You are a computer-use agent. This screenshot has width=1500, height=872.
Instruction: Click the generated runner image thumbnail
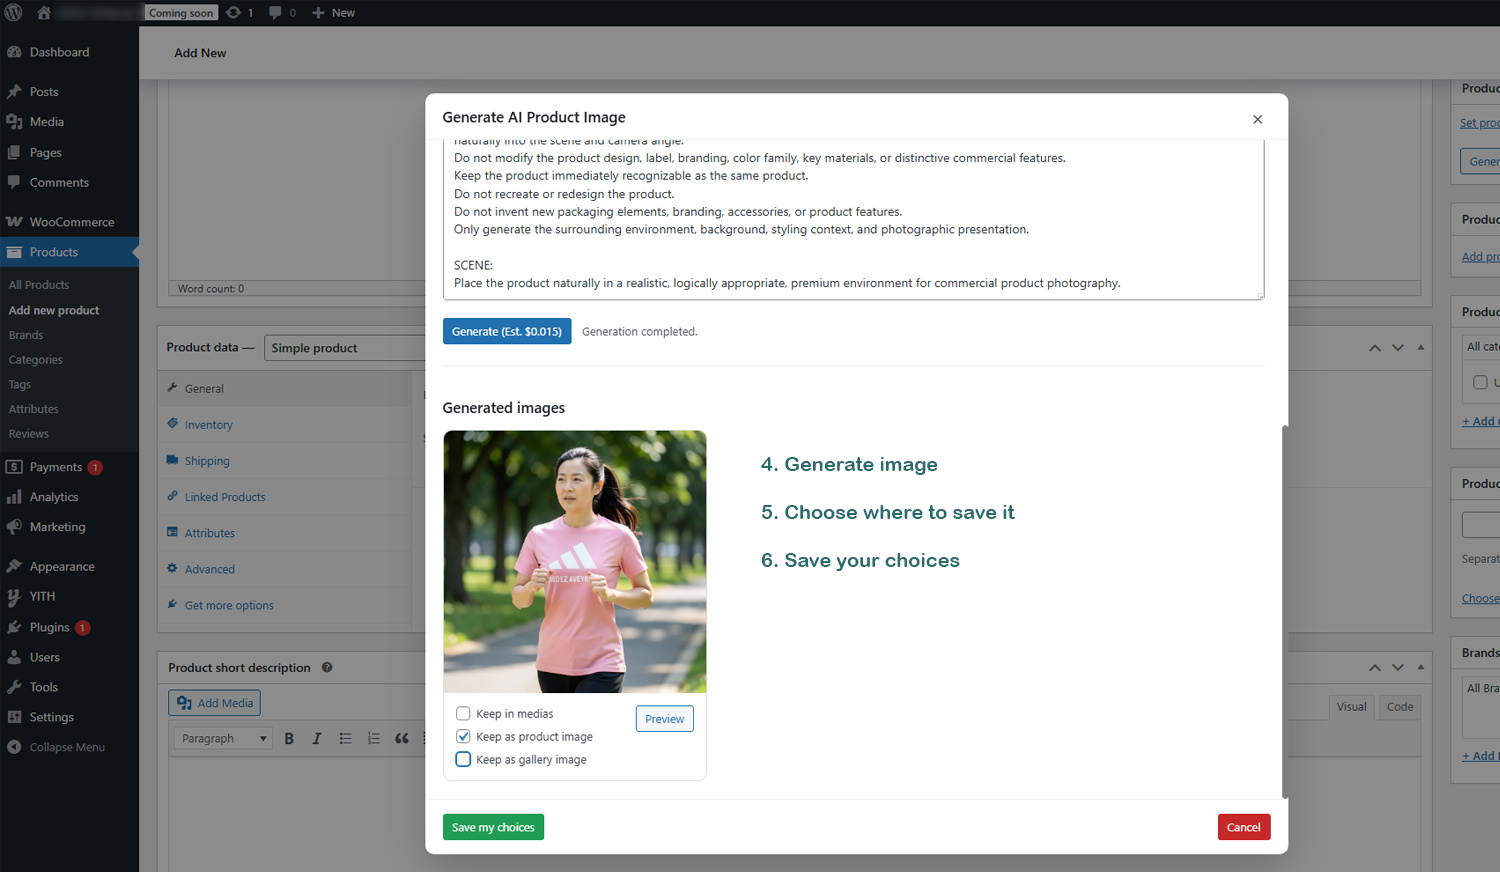coord(575,561)
